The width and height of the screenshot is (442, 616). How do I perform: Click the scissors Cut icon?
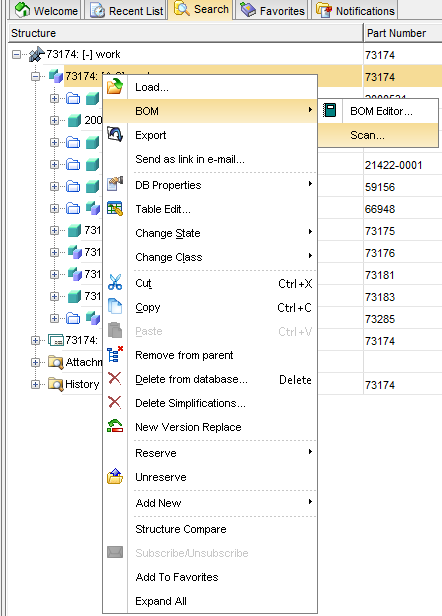[115, 282]
